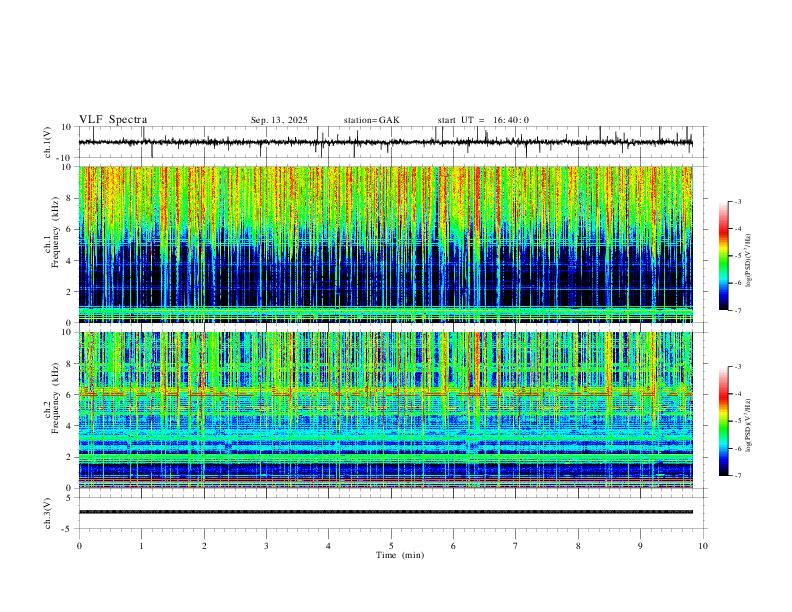
Task: Click the time axis tick label '2'
Action: (204, 546)
